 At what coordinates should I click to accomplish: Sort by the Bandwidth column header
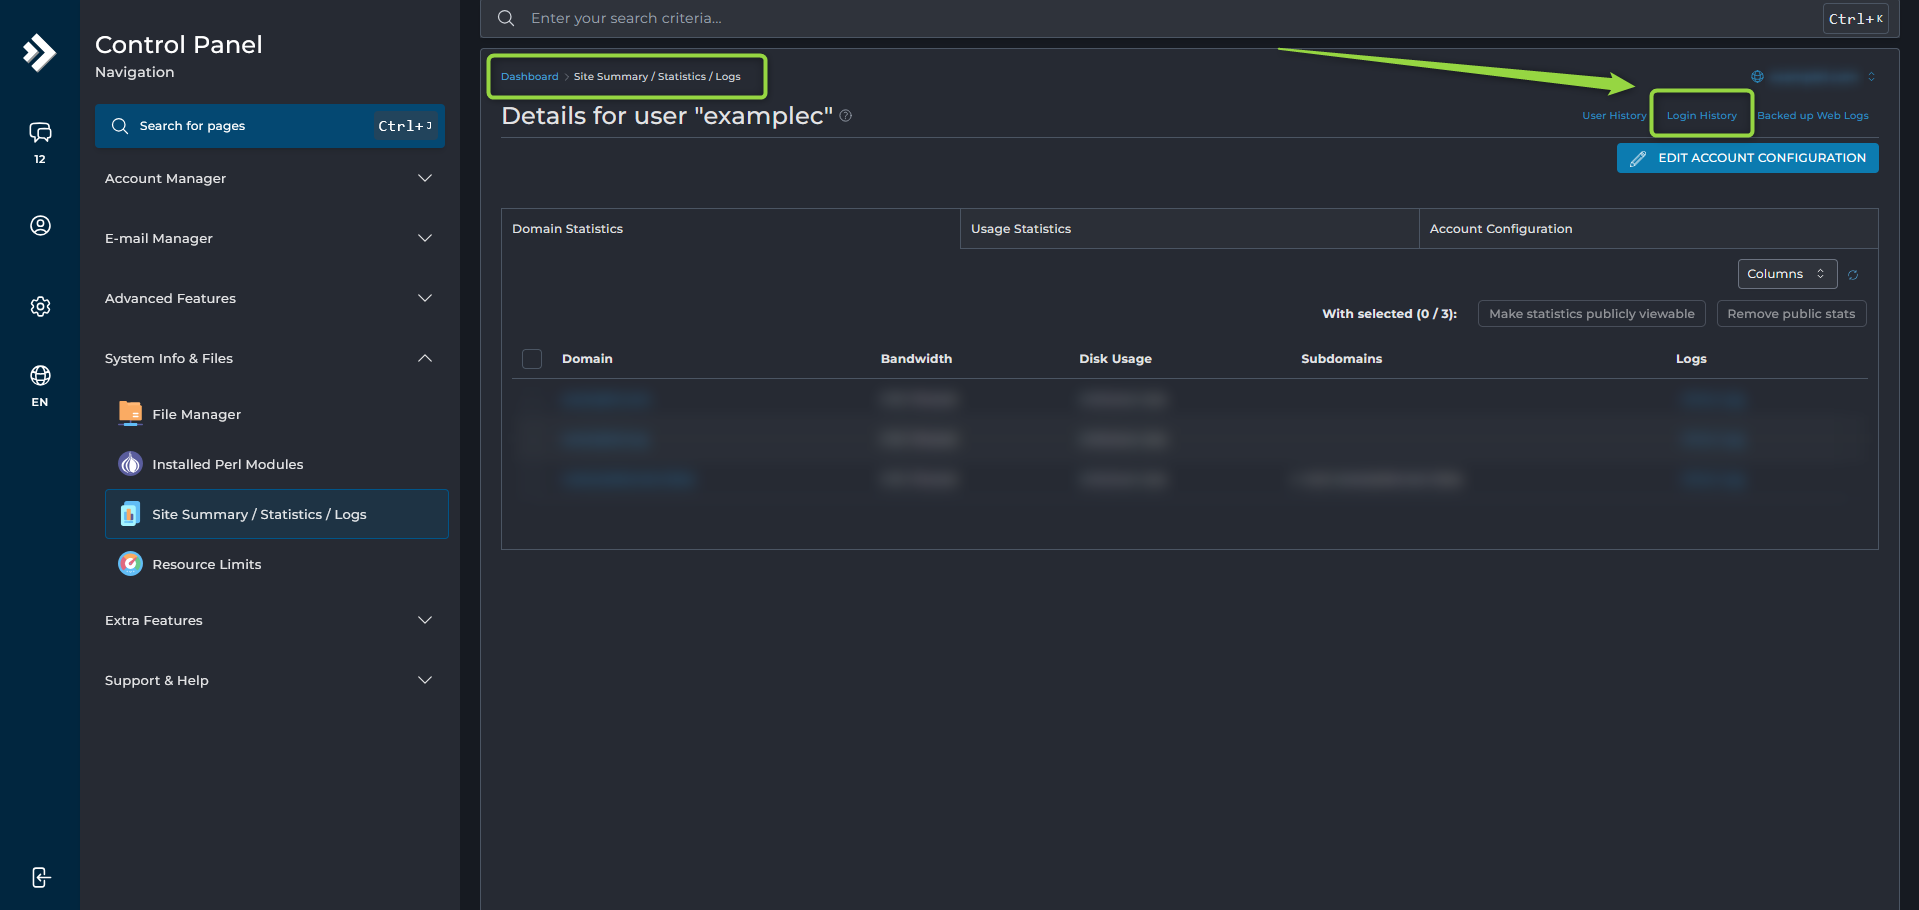916,359
